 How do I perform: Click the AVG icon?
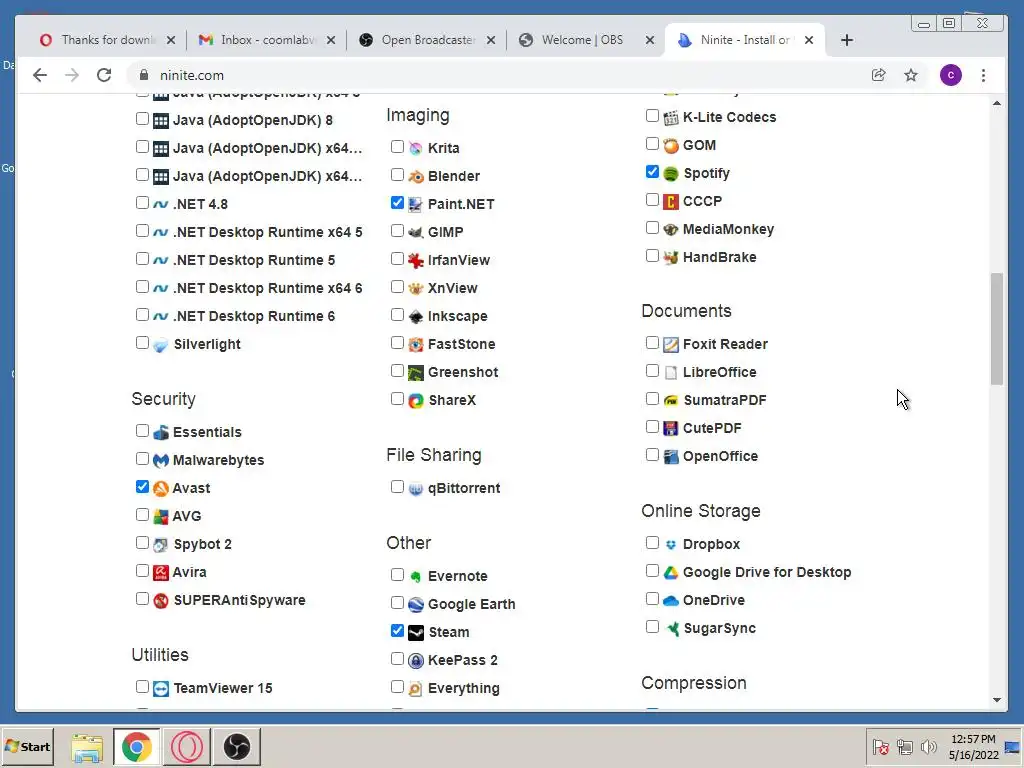click(161, 517)
